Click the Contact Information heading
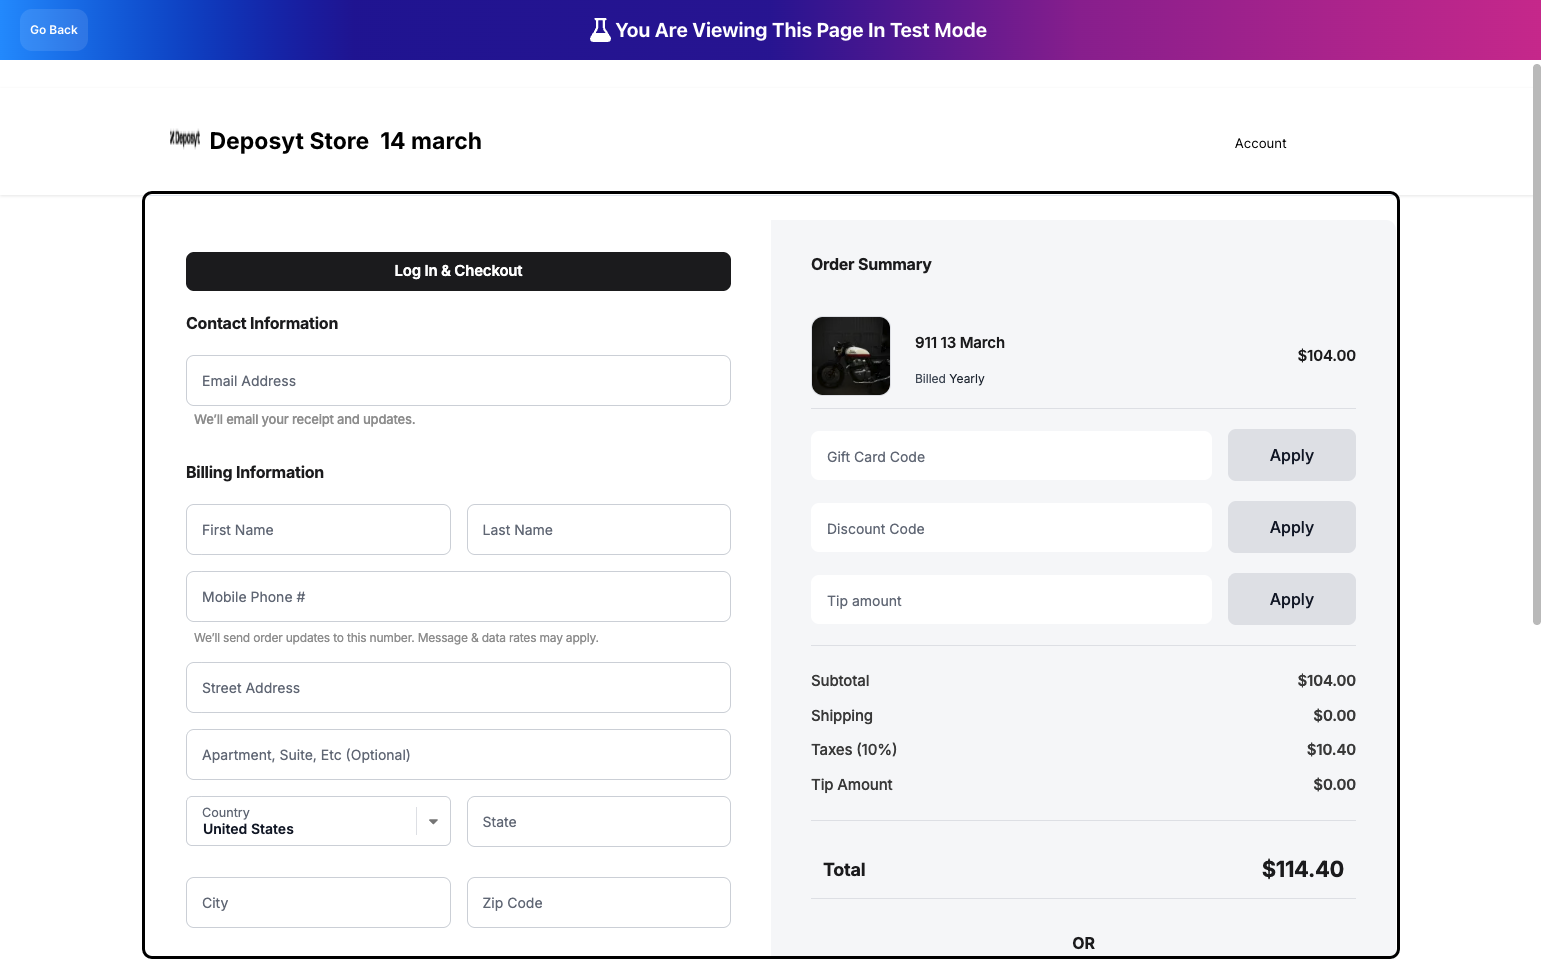The width and height of the screenshot is (1541, 963). (262, 323)
